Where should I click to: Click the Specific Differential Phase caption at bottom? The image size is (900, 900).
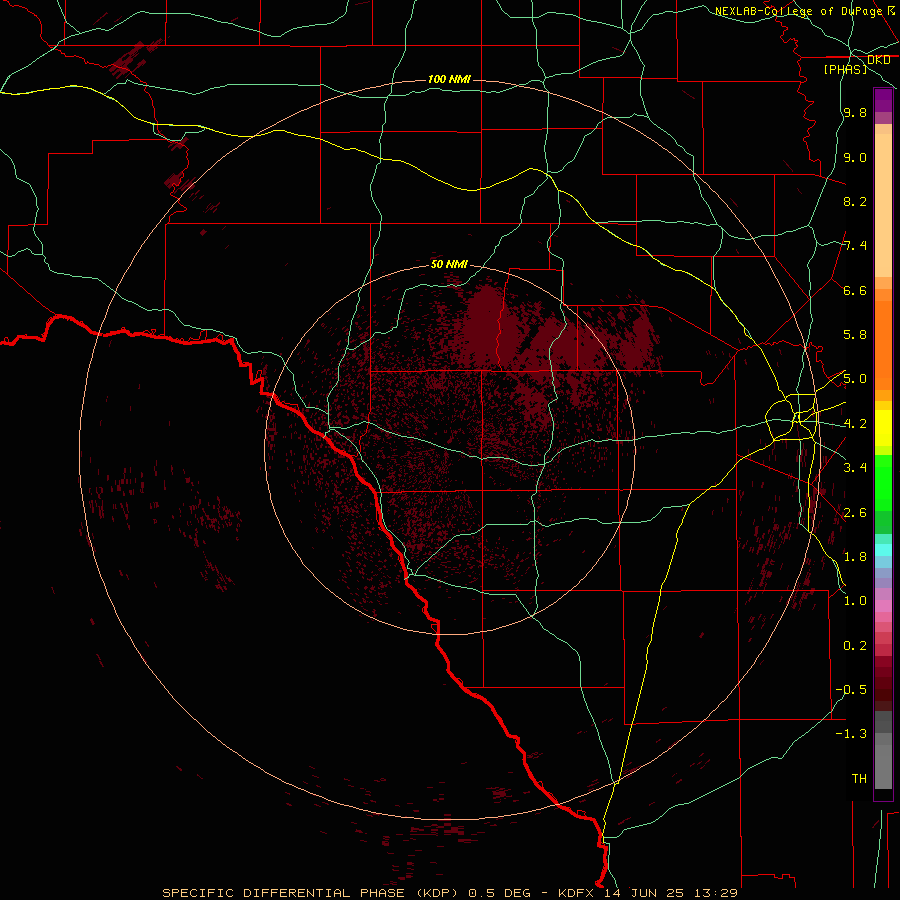(x=450, y=893)
